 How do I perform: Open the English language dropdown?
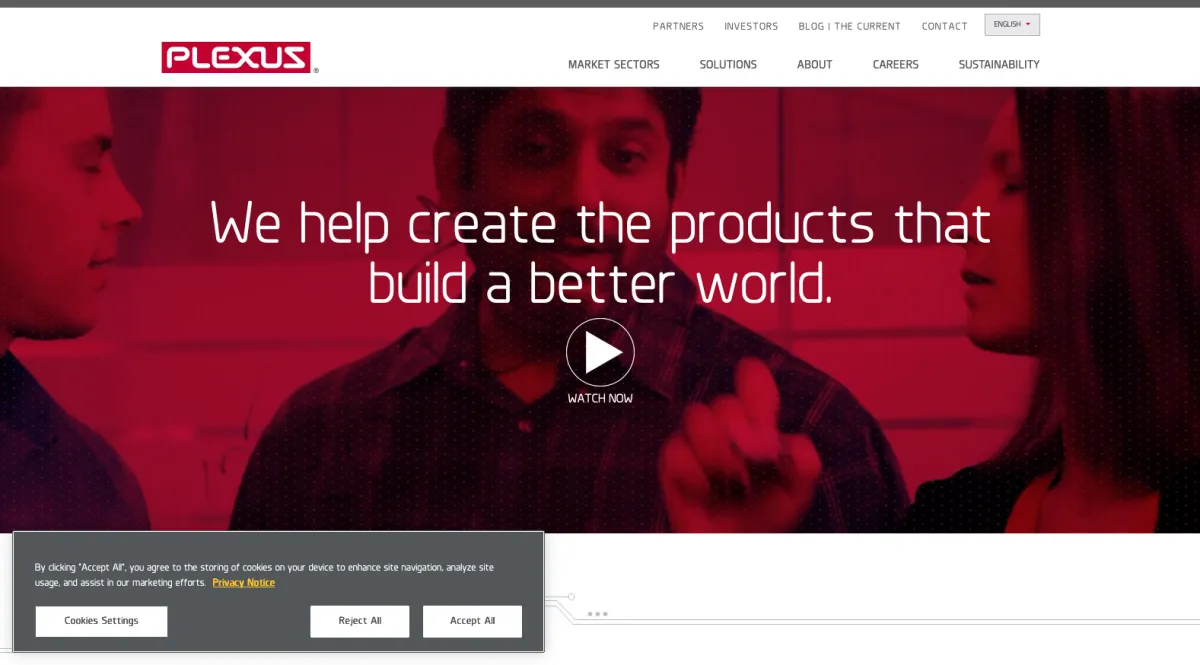coord(1012,25)
